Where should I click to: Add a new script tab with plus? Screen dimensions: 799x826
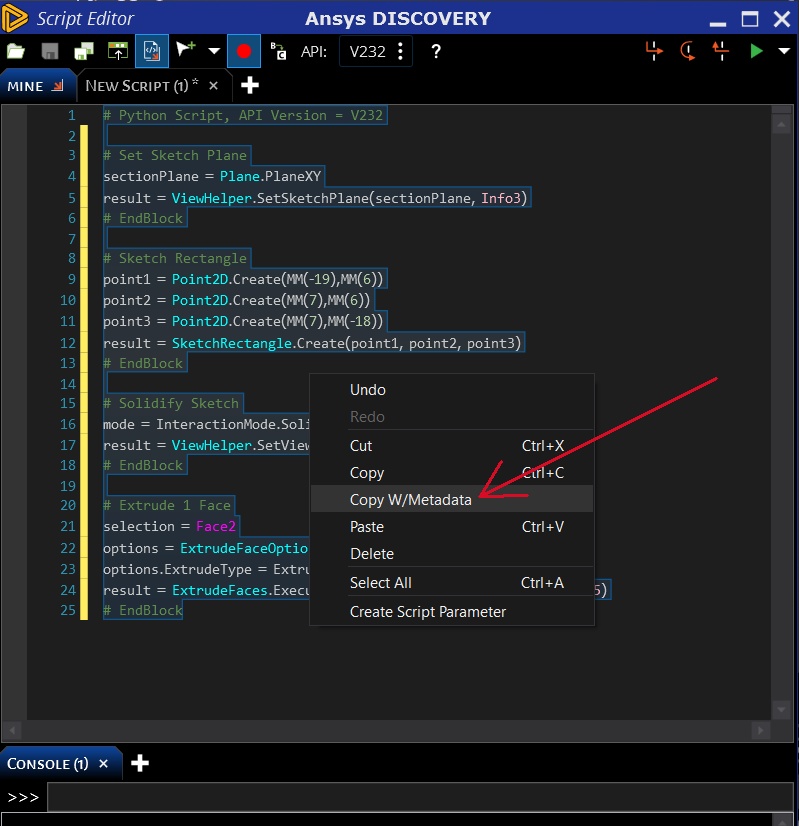(250, 86)
